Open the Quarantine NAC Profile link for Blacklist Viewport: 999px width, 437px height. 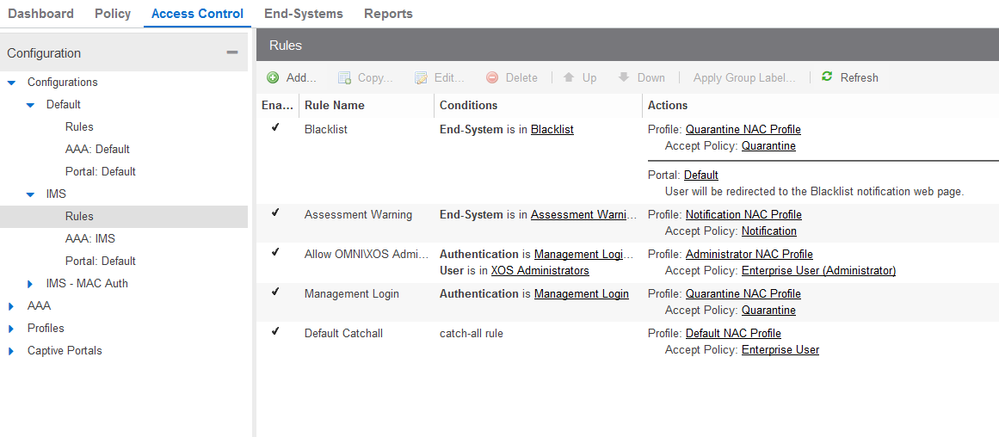coord(743,130)
